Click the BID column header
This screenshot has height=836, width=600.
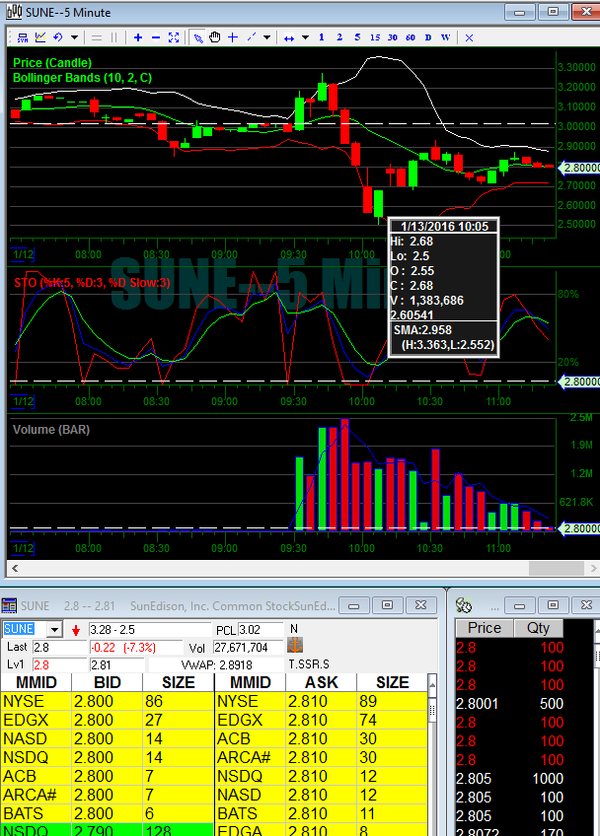click(x=107, y=682)
